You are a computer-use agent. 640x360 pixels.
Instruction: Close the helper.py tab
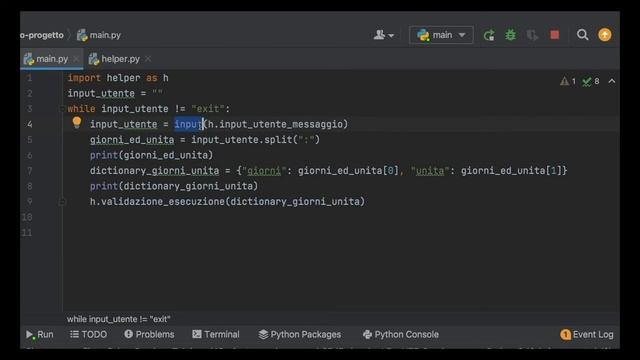click(x=148, y=59)
